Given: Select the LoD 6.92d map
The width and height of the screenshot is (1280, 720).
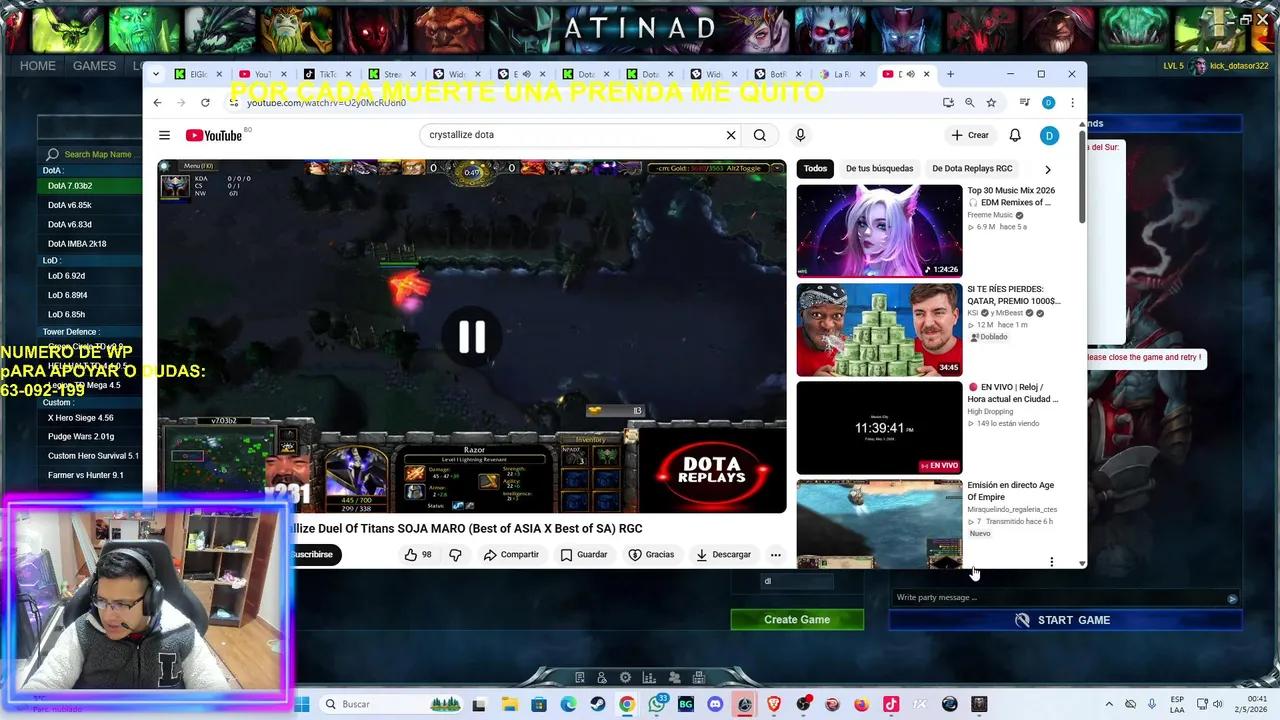Looking at the screenshot, I should click(x=90, y=276).
